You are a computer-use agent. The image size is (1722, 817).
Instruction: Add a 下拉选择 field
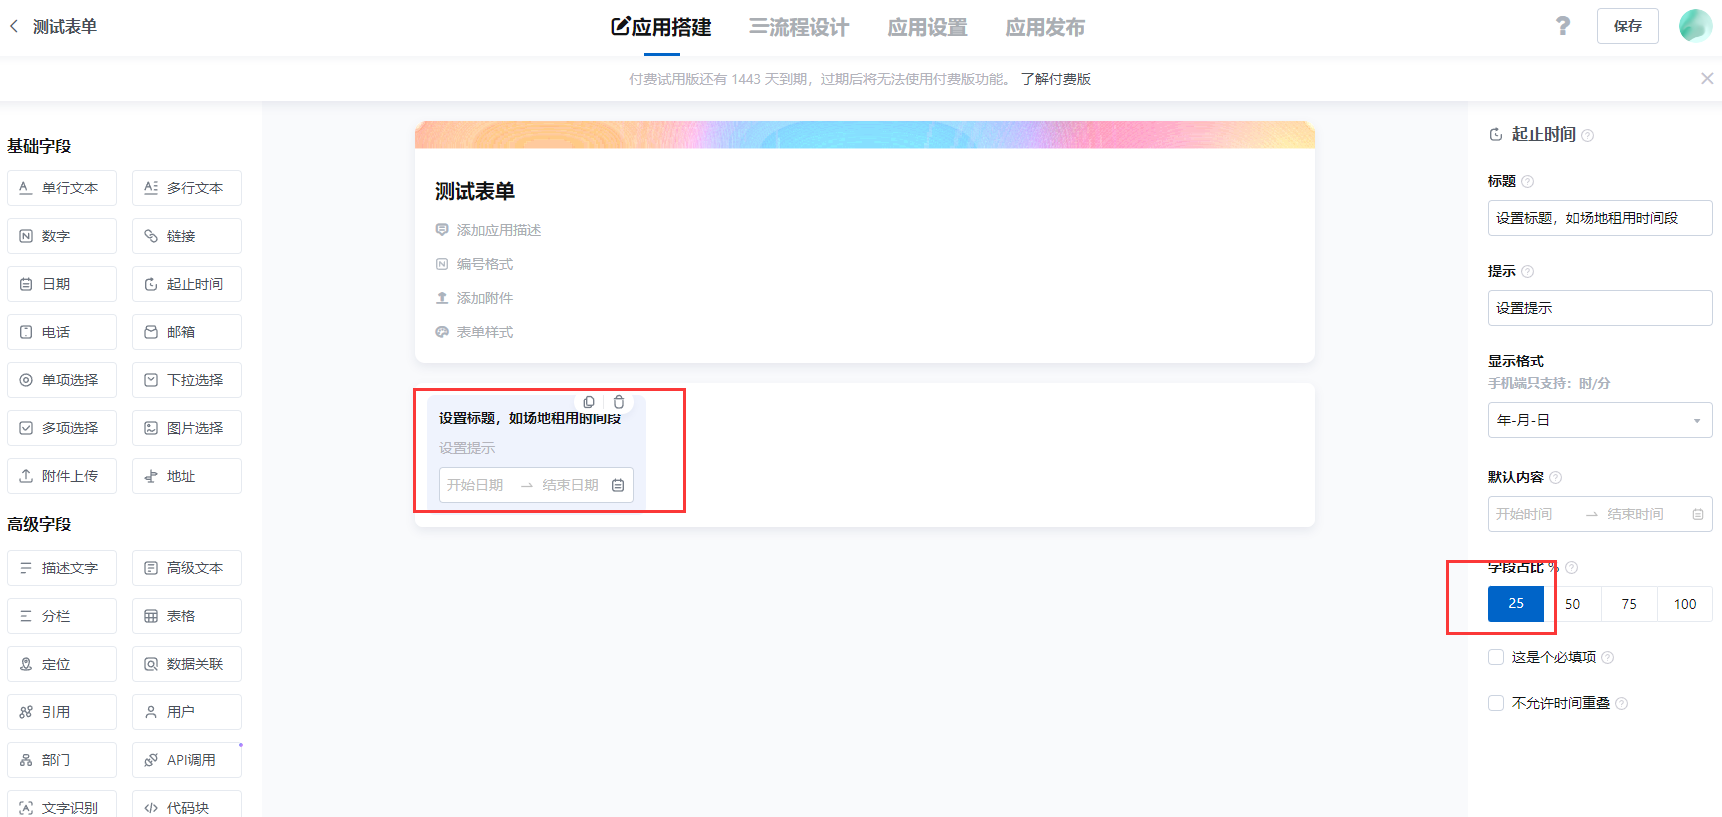click(187, 380)
